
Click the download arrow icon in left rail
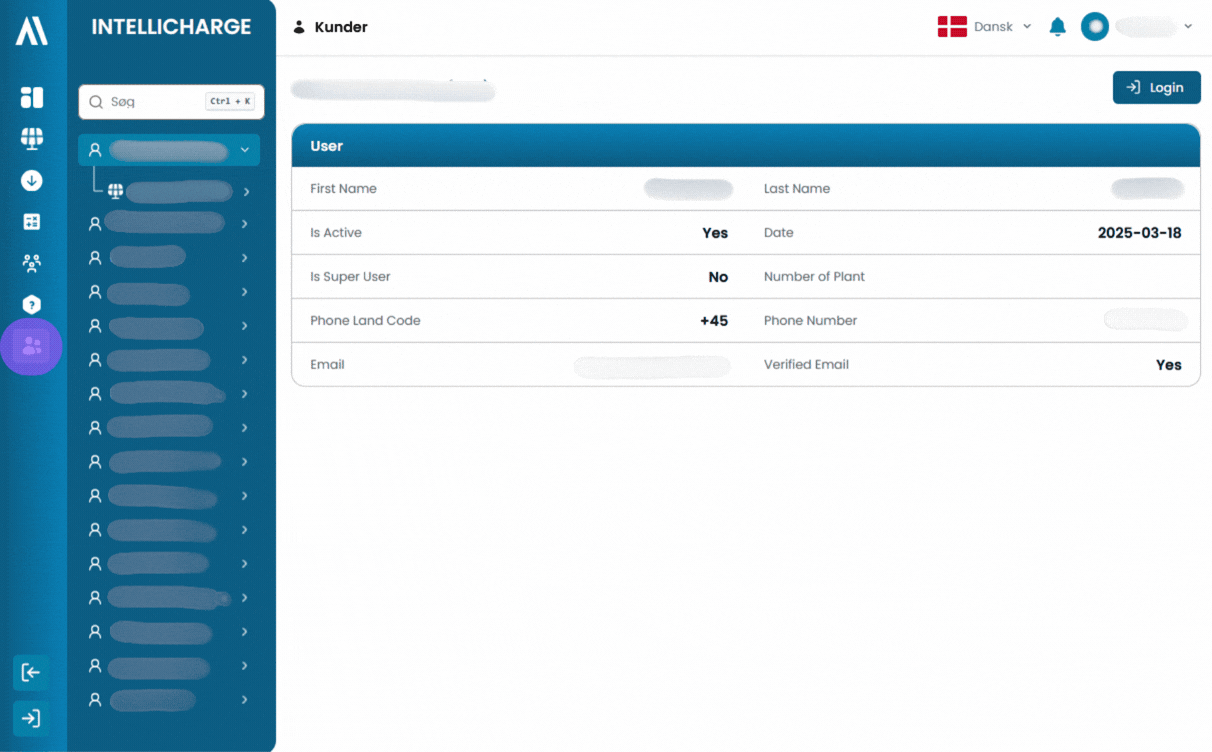pos(32,181)
